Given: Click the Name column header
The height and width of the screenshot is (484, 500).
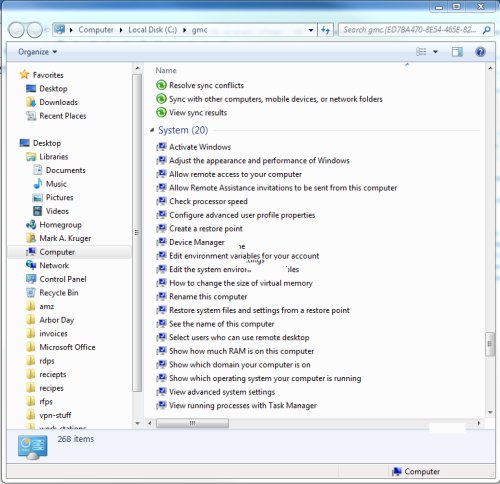Looking at the screenshot, I should pyautogui.click(x=166, y=70).
